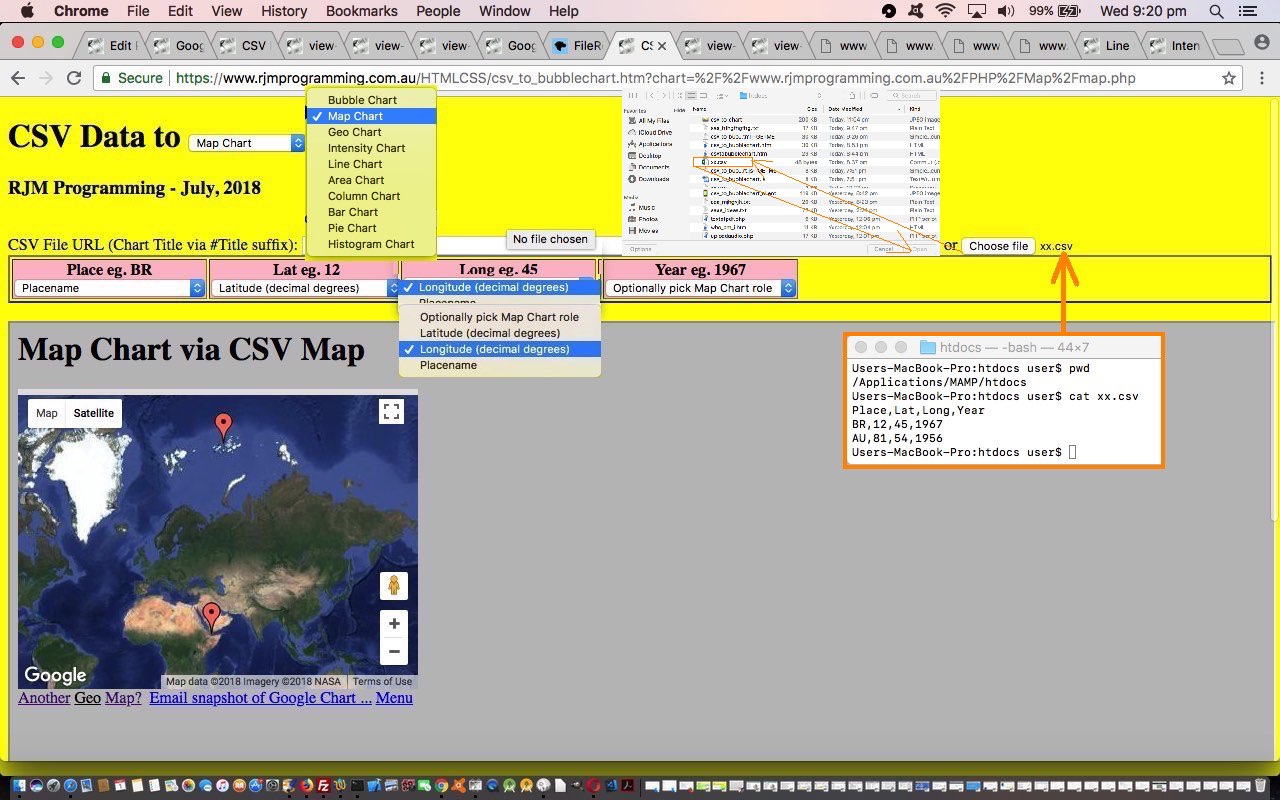Image resolution: width=1280 pixels, height=800 pixels.
Task: Click the Email snapshot of Google Chart link
Action: point(260,698)
